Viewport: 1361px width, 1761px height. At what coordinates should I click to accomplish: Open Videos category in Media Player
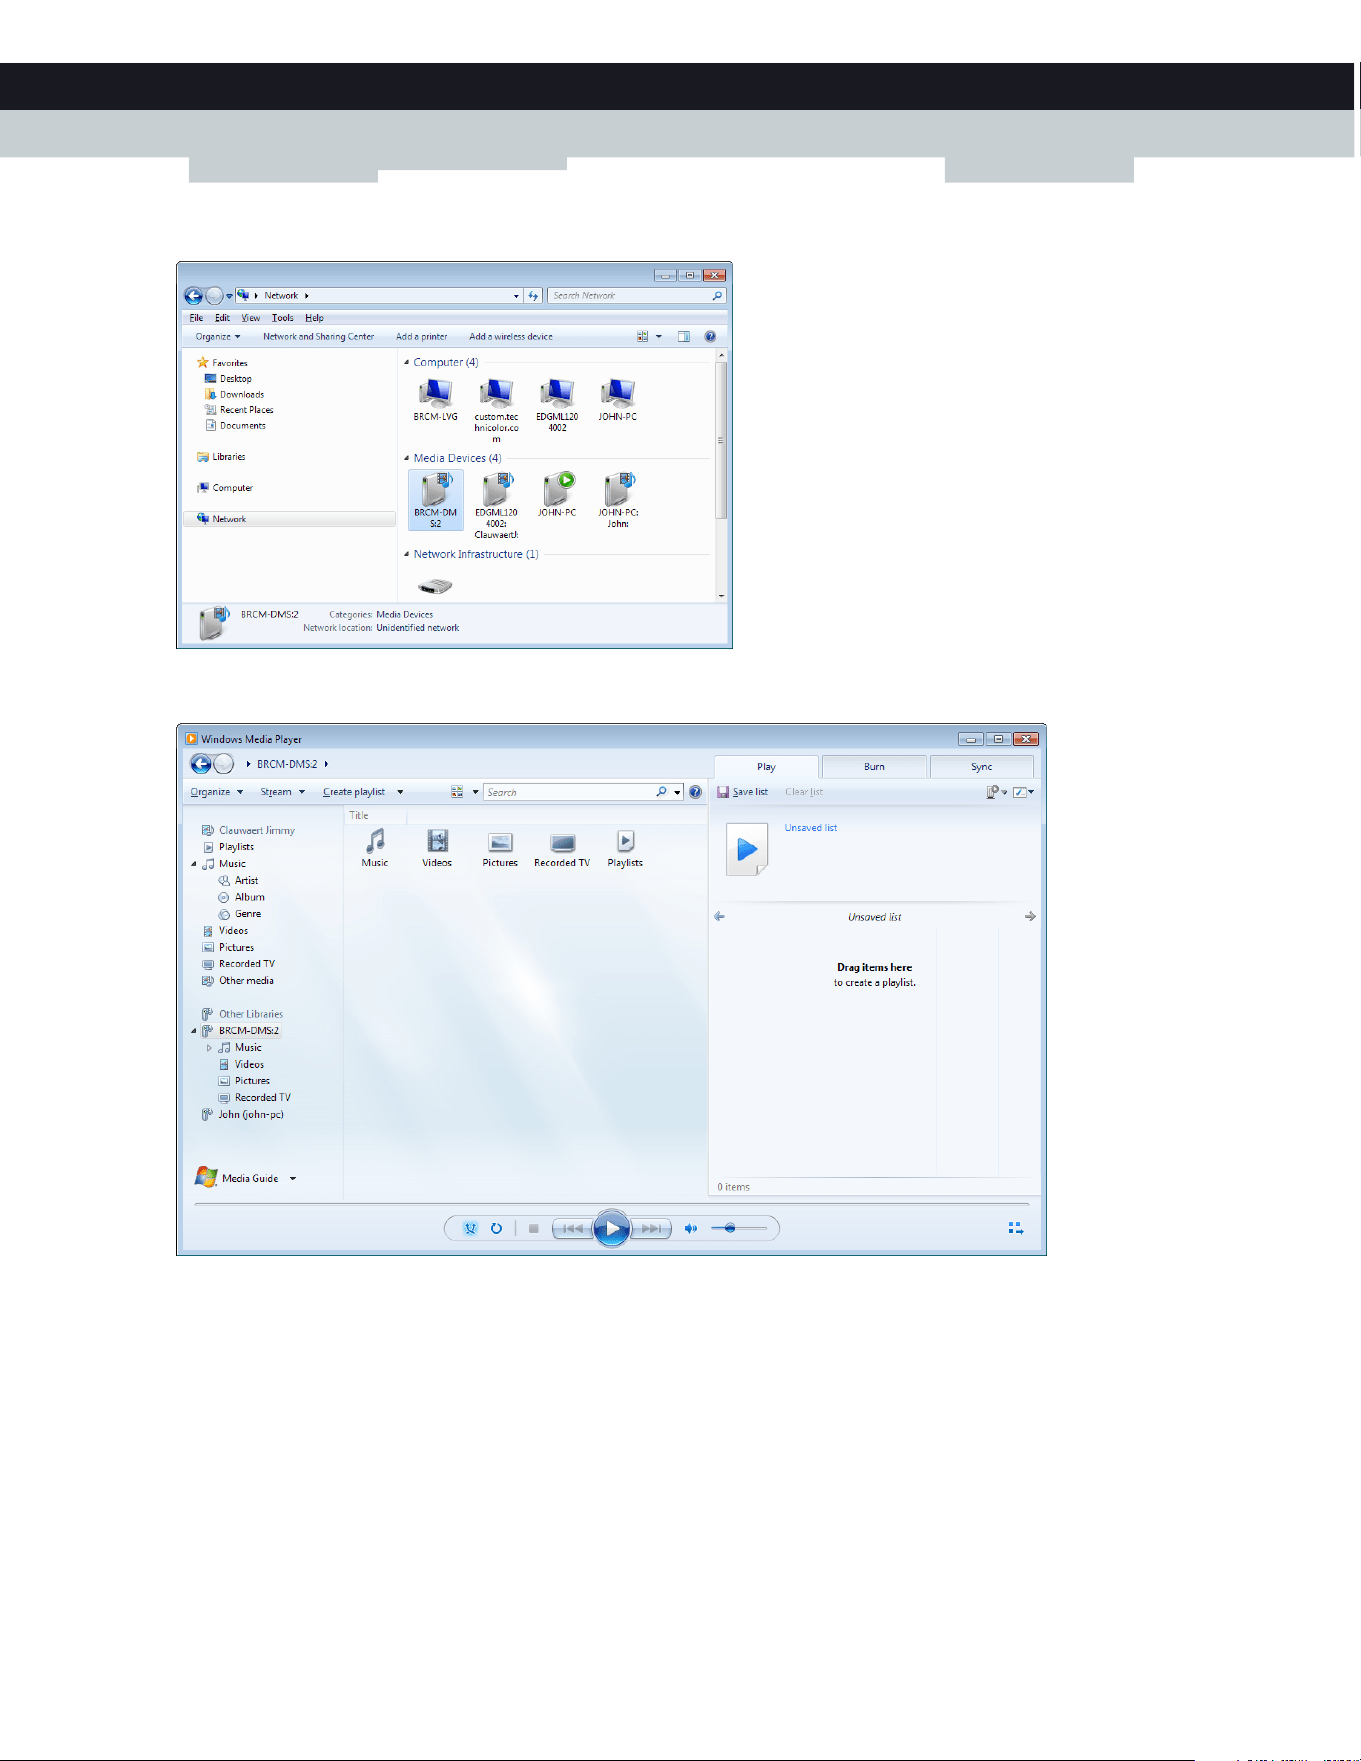[437, 848]
